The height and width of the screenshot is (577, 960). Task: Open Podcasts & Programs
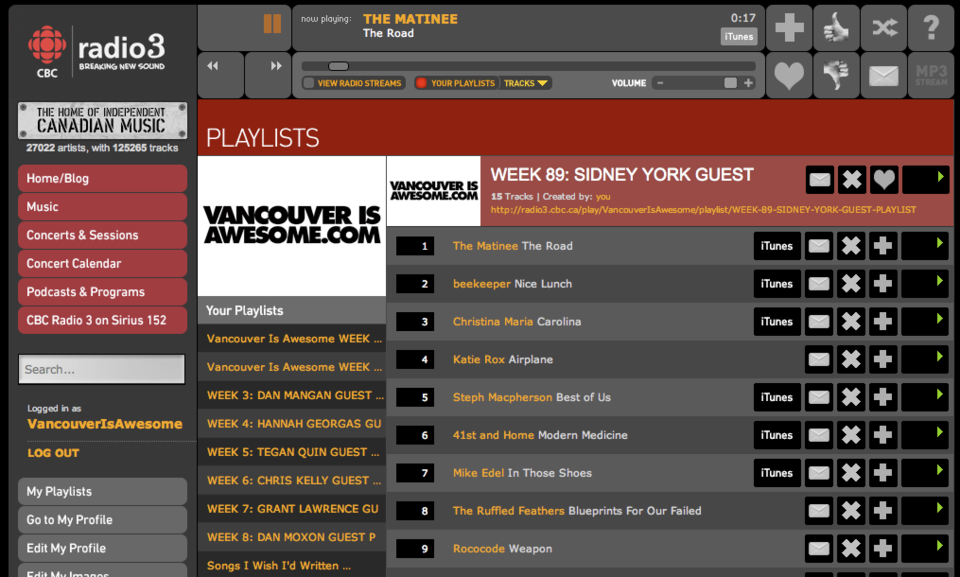(x=102, y=292)
